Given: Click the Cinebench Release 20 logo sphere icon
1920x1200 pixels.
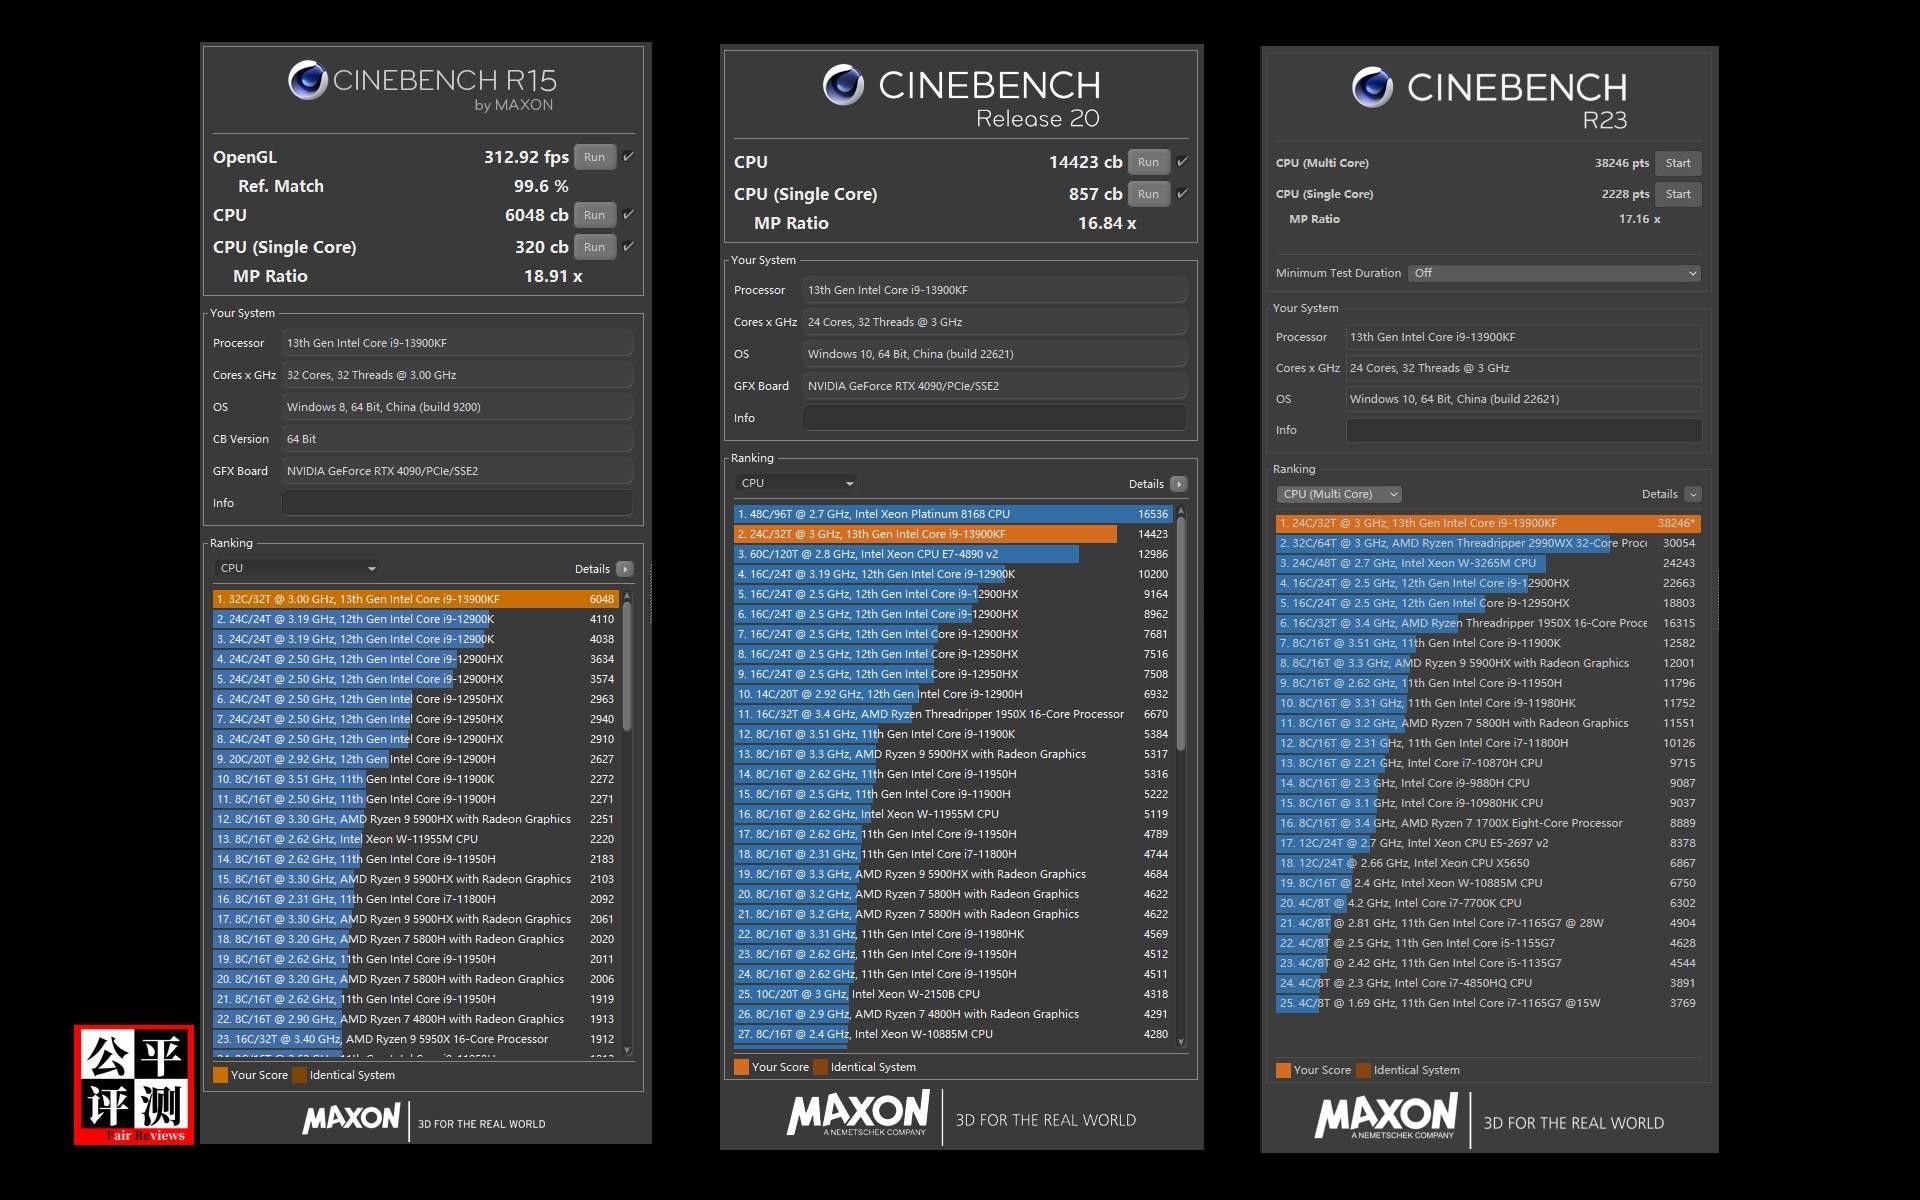Looking at the screenshot, I should tap(843, 85).
